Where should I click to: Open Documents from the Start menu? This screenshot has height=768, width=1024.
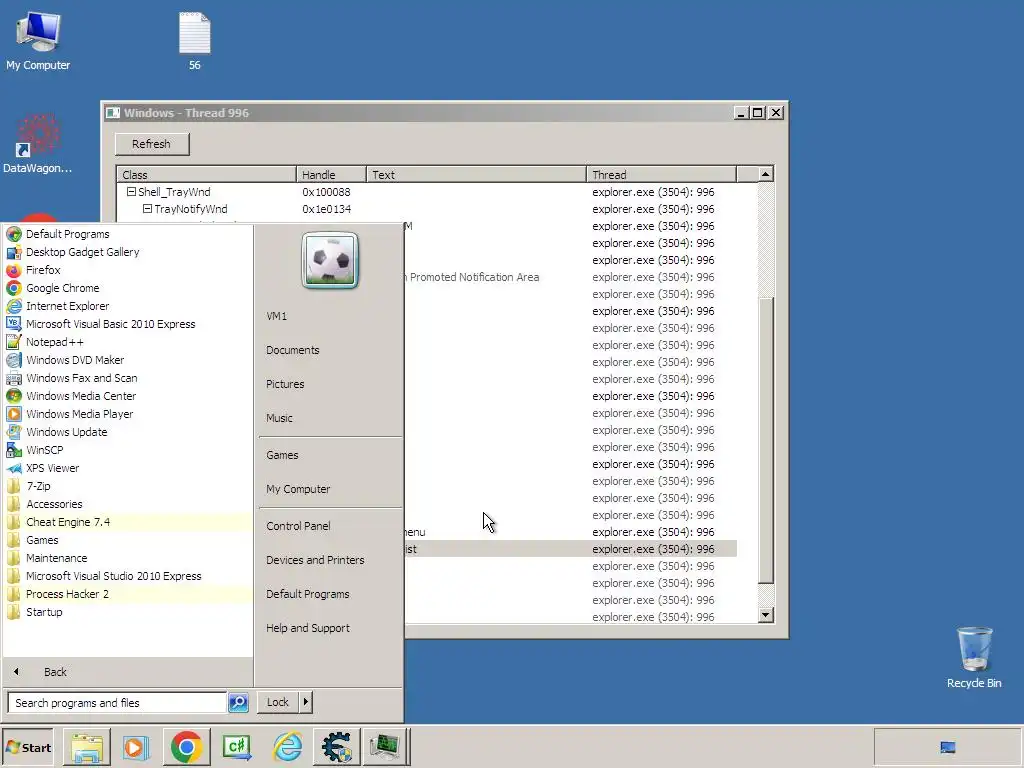coord(293,350)
